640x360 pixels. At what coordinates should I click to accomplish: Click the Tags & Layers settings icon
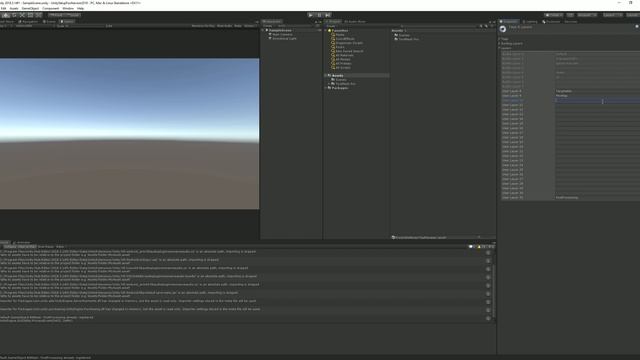pos(503,29)
